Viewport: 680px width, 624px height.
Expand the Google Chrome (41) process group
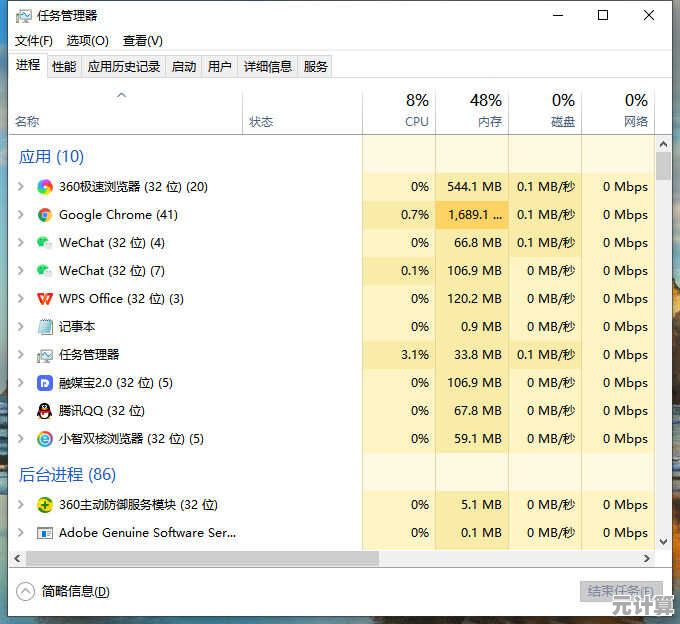(20, 215)
